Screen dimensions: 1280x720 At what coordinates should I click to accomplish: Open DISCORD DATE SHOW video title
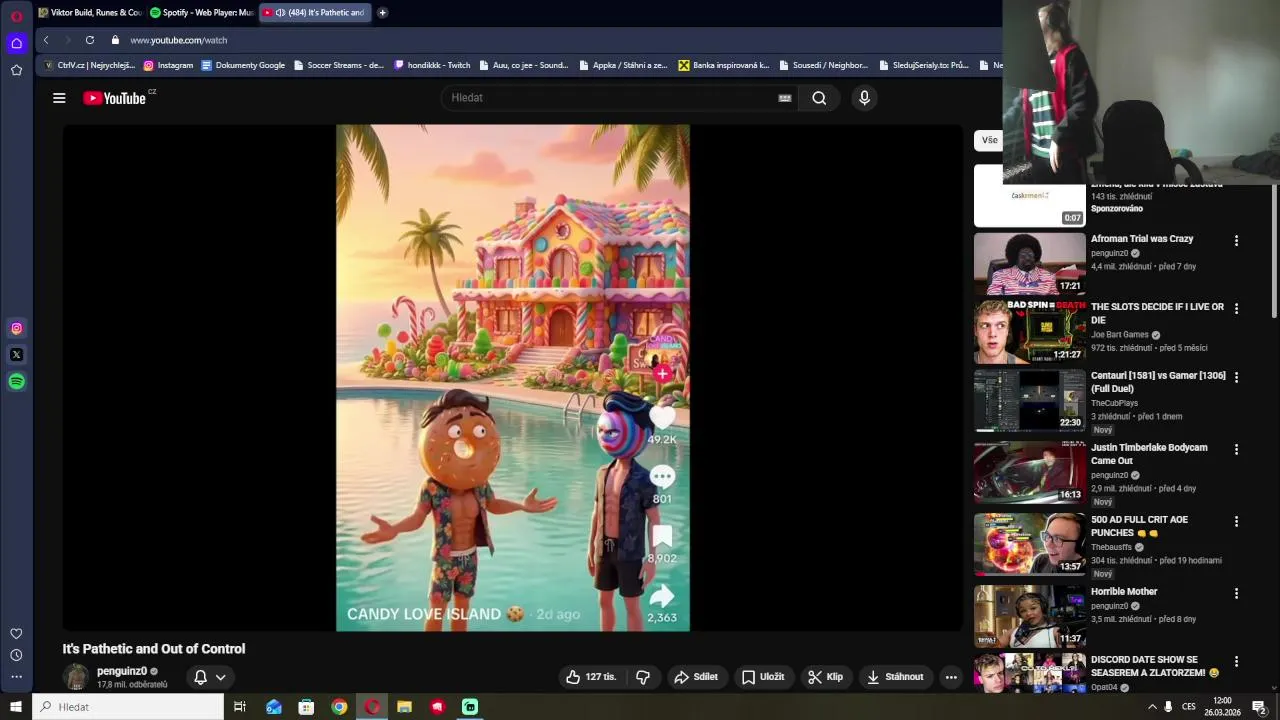[1155, 666]
